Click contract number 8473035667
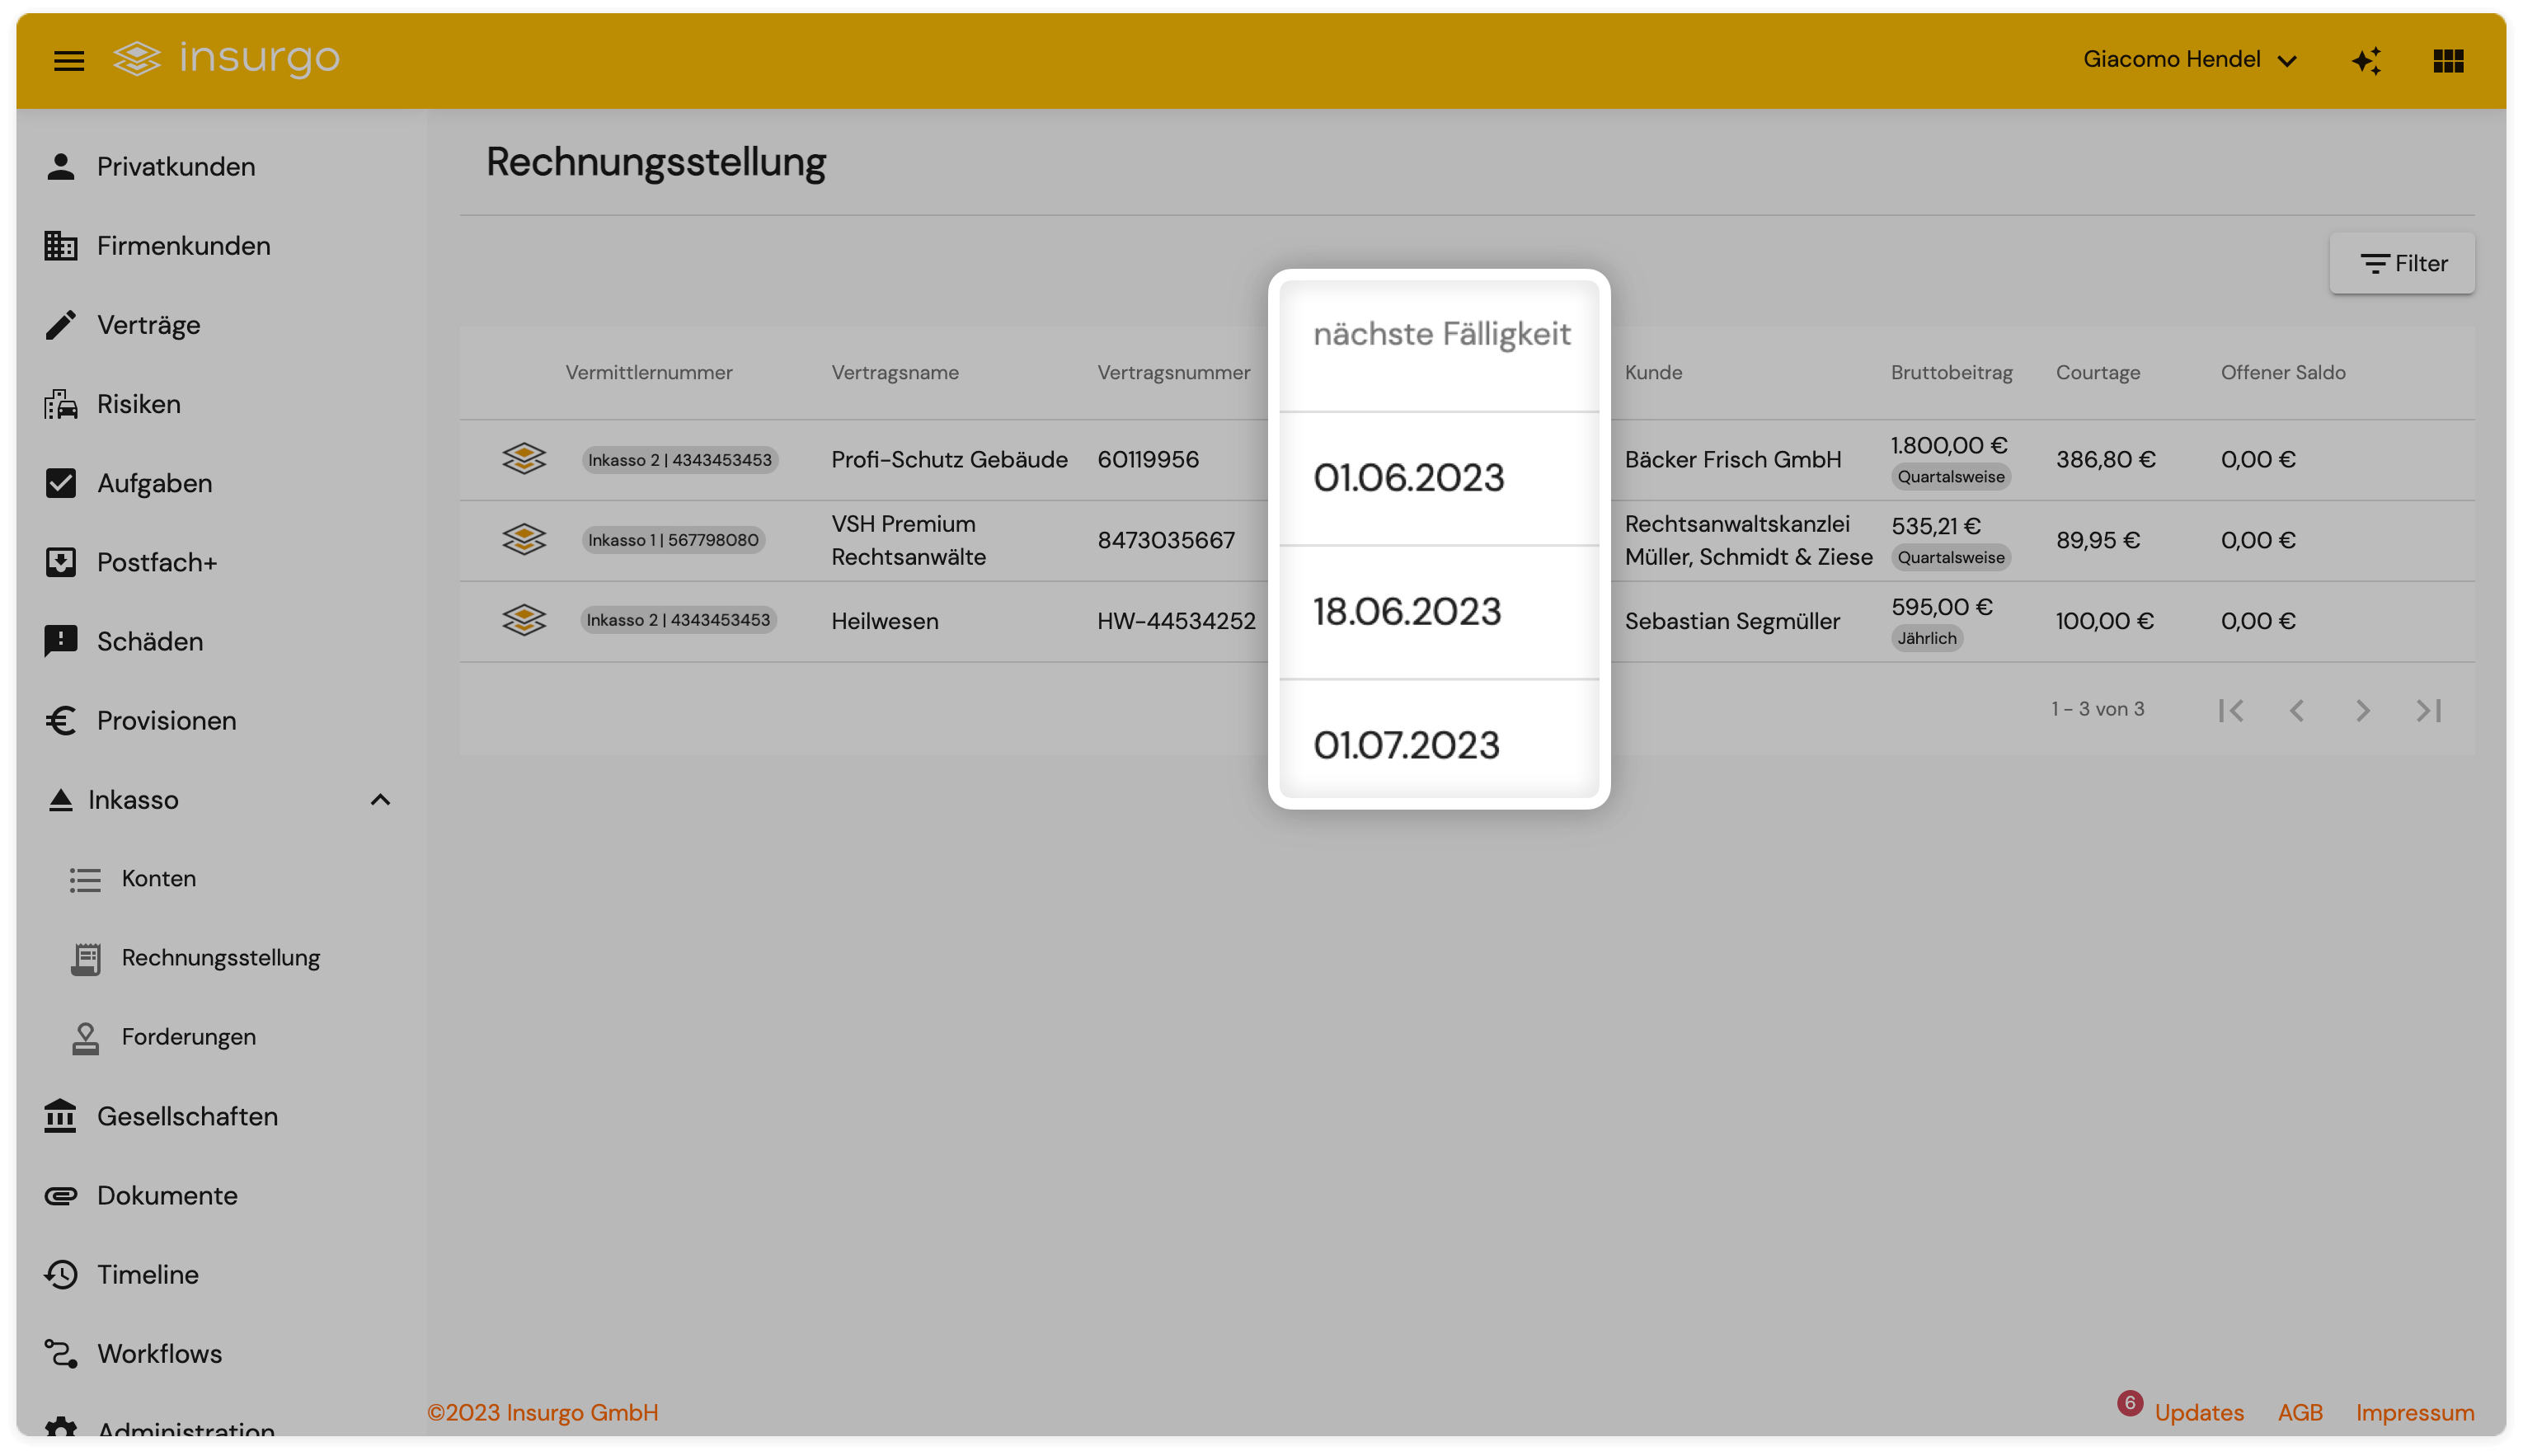Screen dimensions: 2523x1456 (1165, 540)
